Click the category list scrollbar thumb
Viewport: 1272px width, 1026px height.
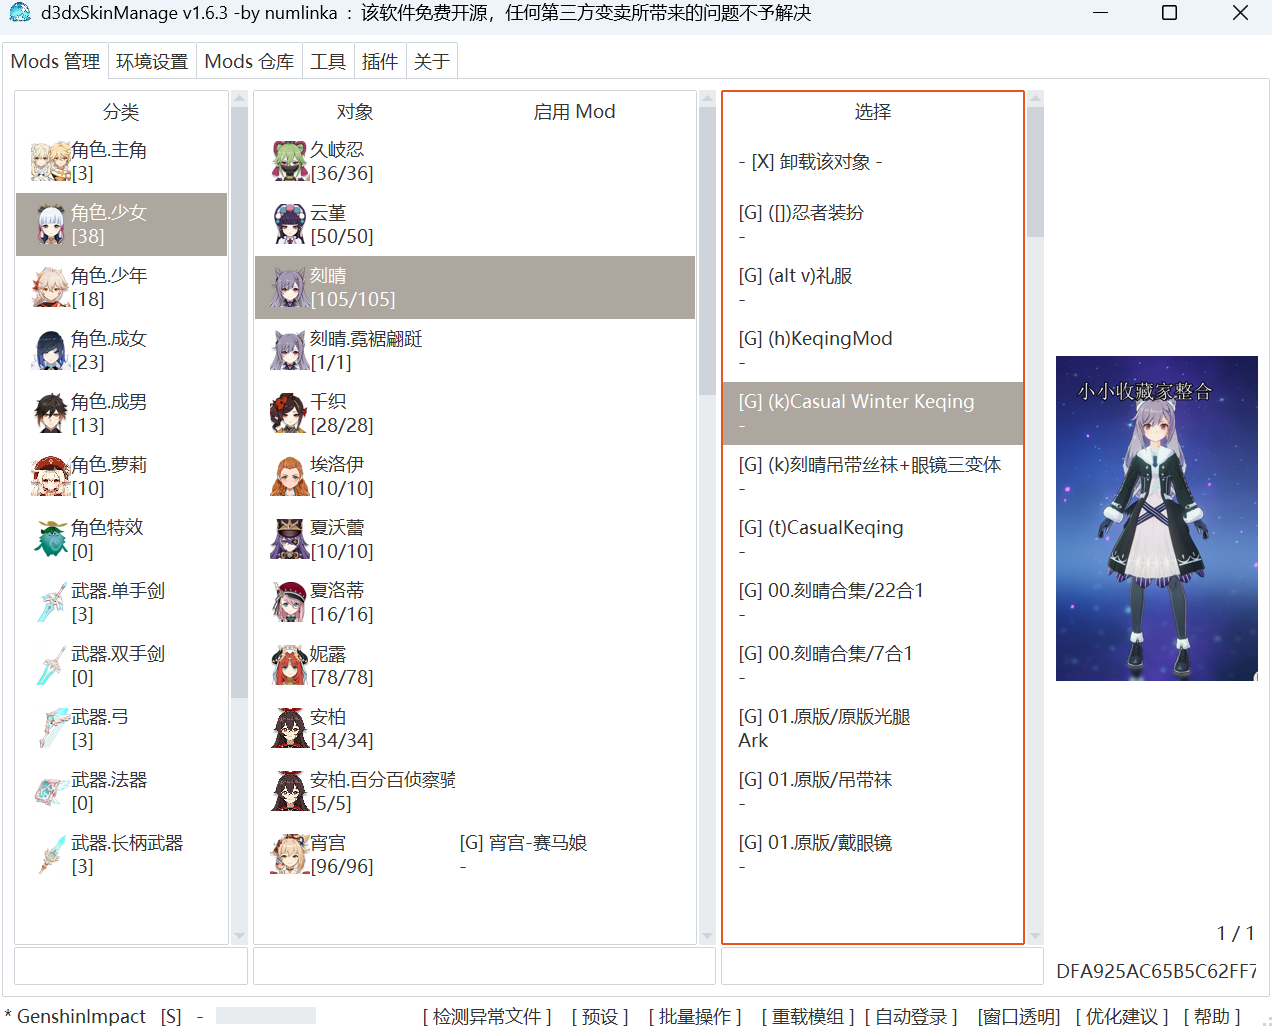[x=239, y=402]
